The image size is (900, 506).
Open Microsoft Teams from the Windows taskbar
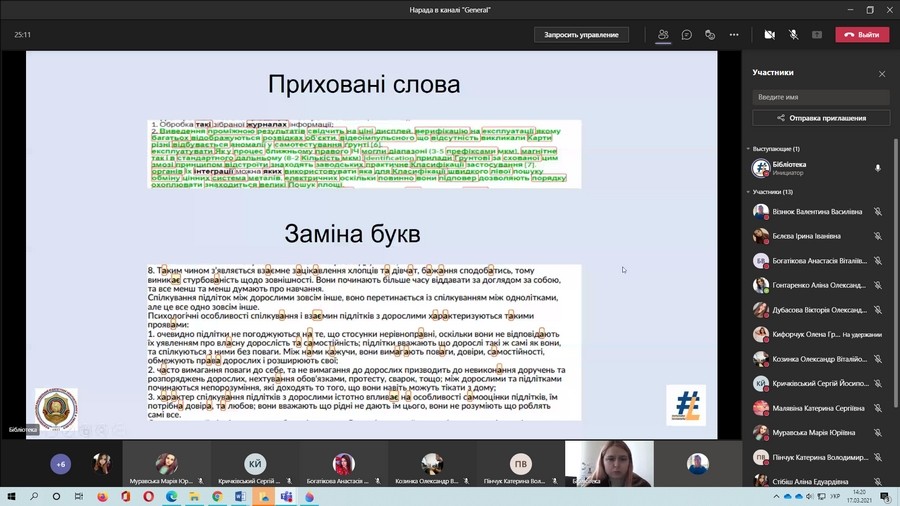coord(286,496)
